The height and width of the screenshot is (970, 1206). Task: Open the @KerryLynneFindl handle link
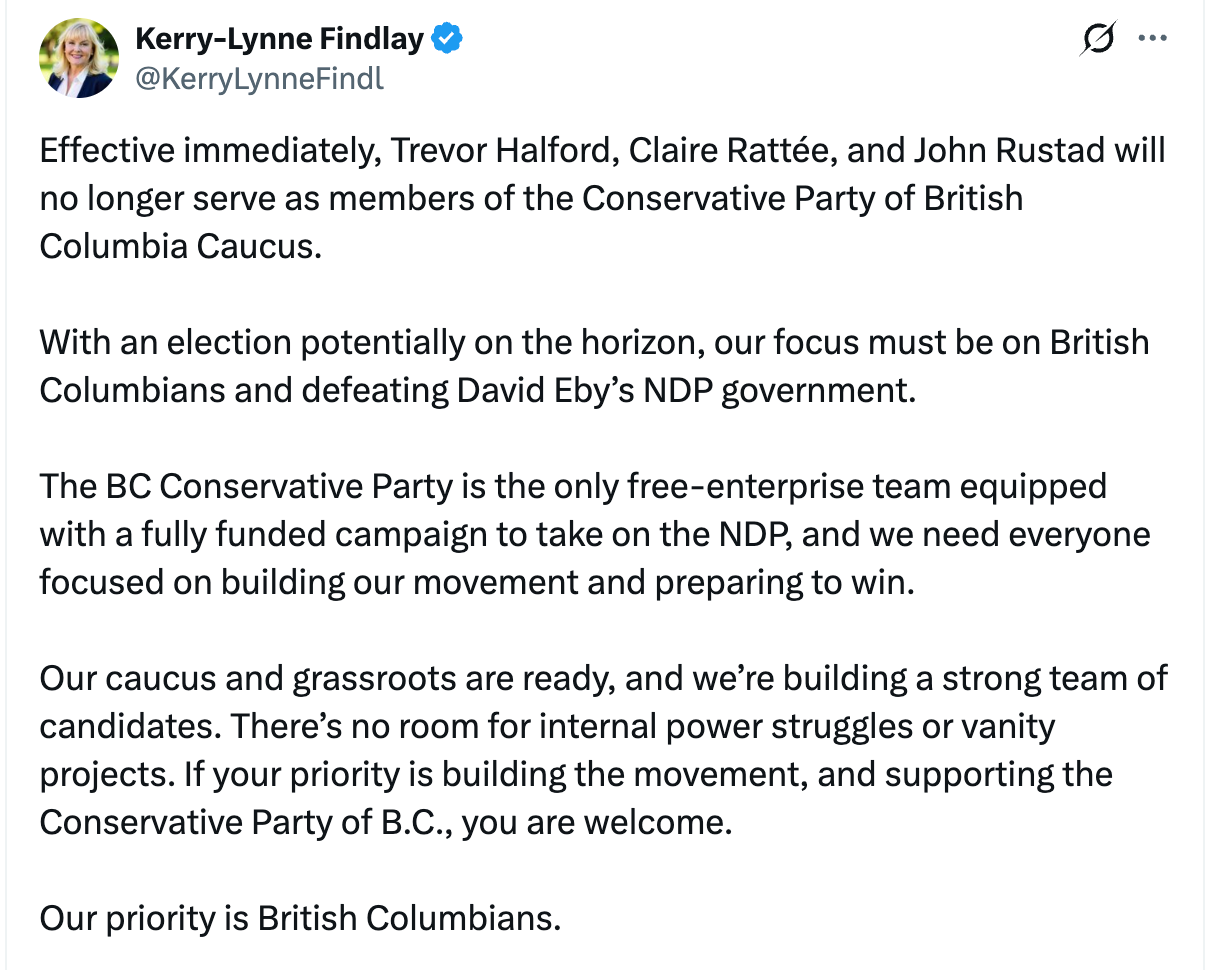point(259,78)
